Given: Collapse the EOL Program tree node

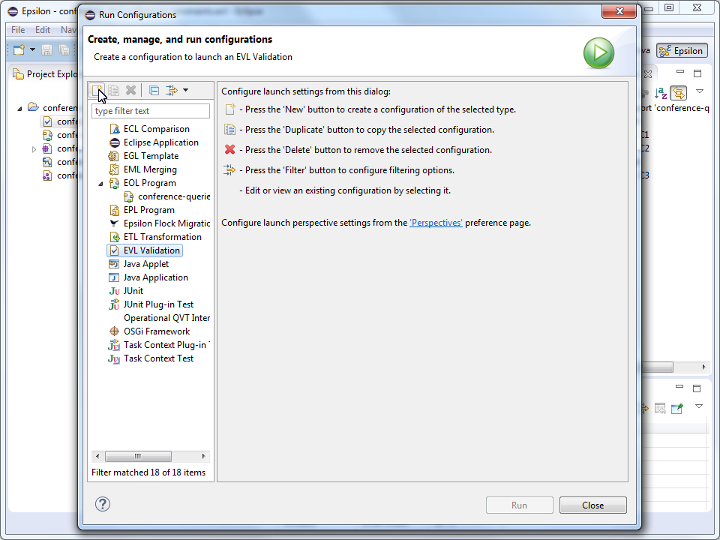Looking at the screenshot, I should (101, 184).
